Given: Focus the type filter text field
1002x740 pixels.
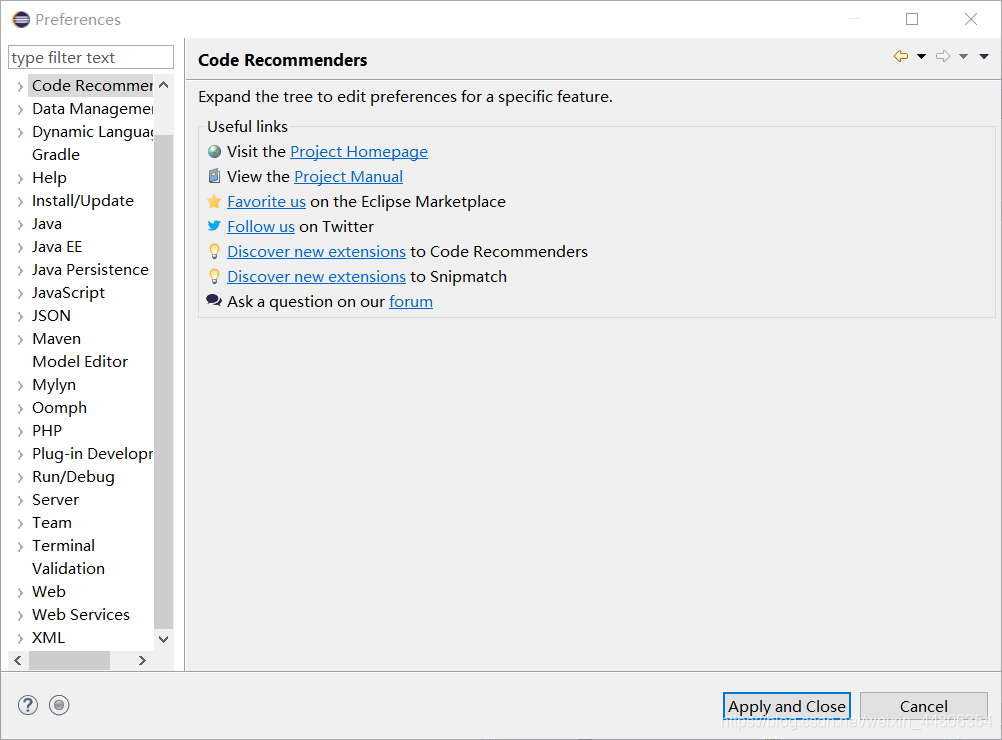Looking at the screenshot, I should tap(91, 57).
